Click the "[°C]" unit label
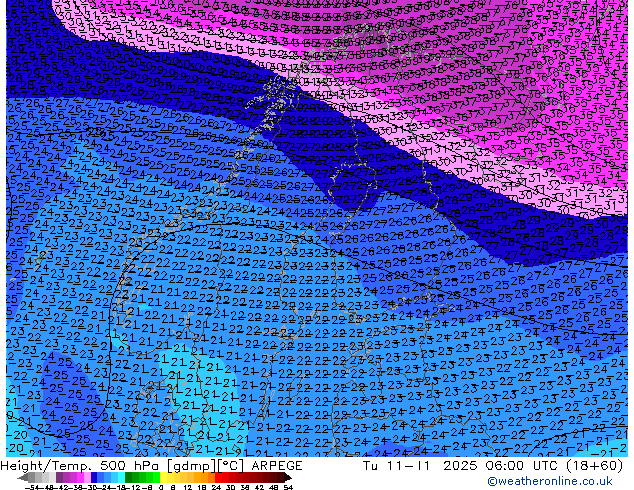The width and height of the screenshot is (634, 490). [x=231, y=466]
